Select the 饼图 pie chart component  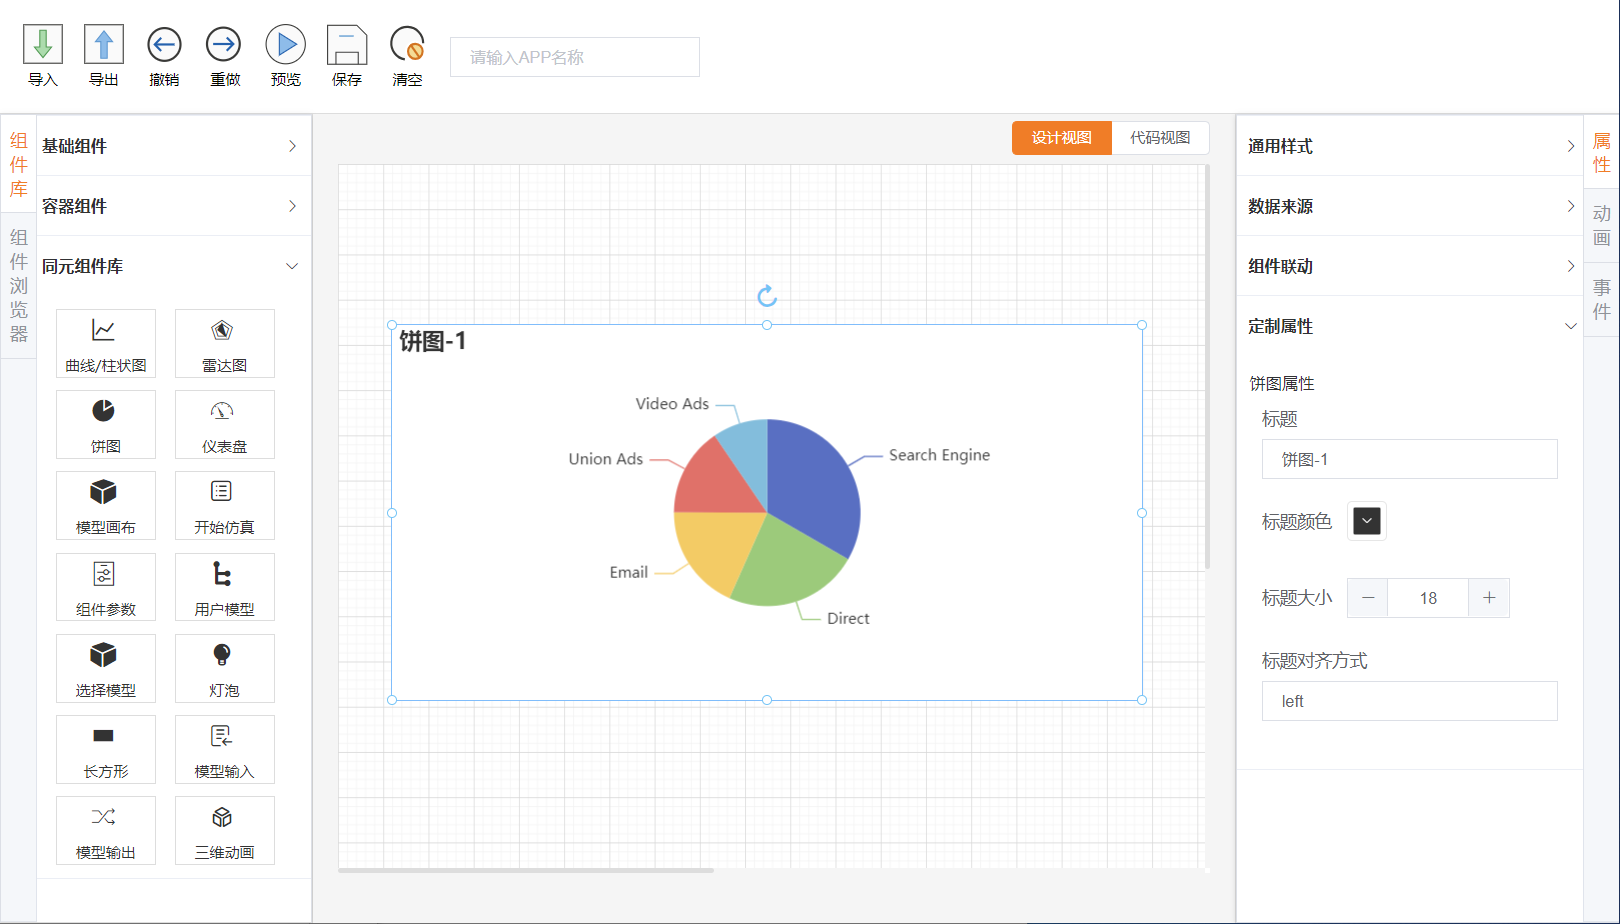point(106,424)
